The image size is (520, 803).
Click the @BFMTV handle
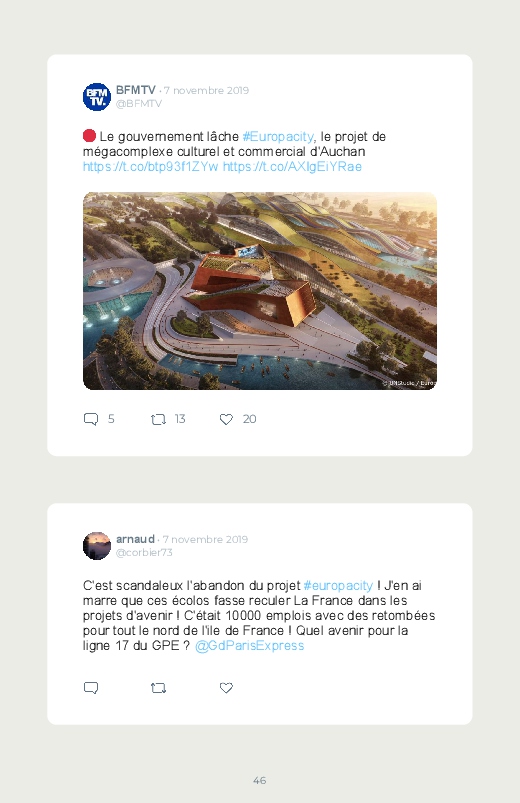tap(139, 103)
